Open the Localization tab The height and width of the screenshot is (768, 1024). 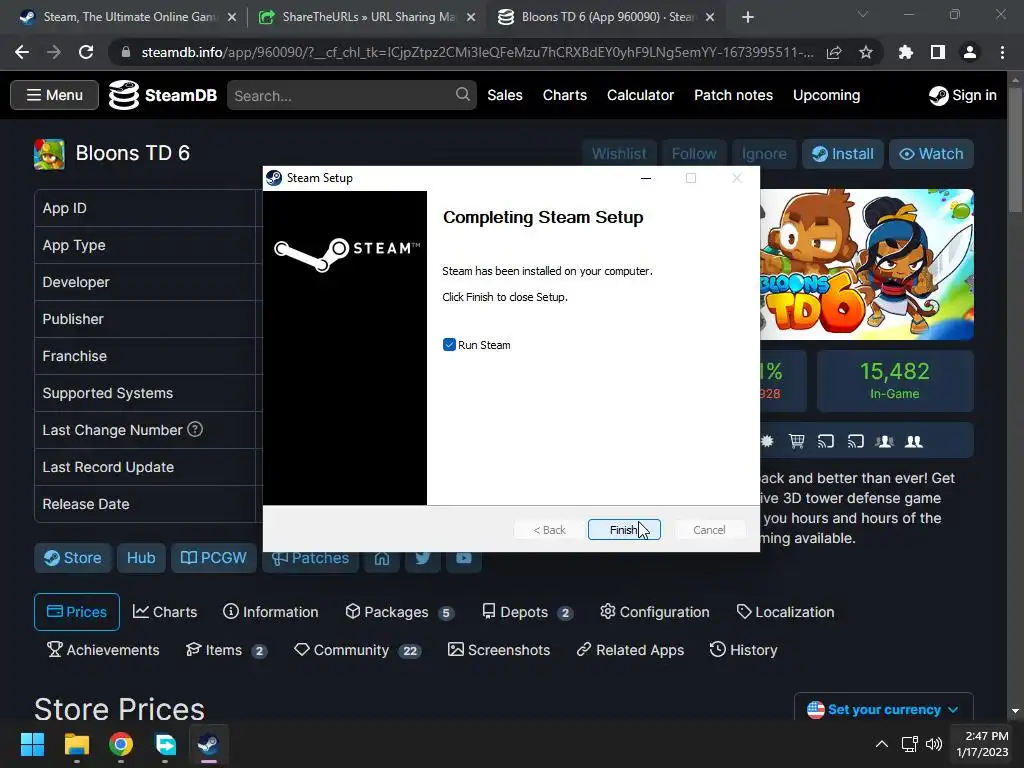[x=785, y=612]
